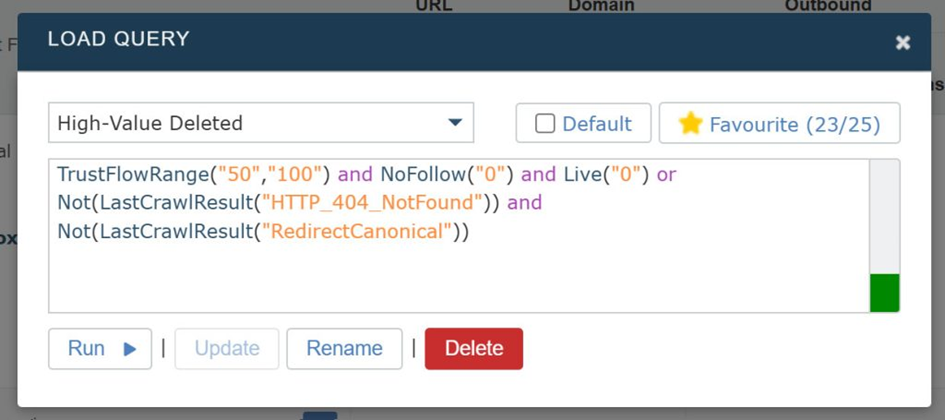Click the Domain column header
This screenshot has width=945, height=420.
point(601,6)
